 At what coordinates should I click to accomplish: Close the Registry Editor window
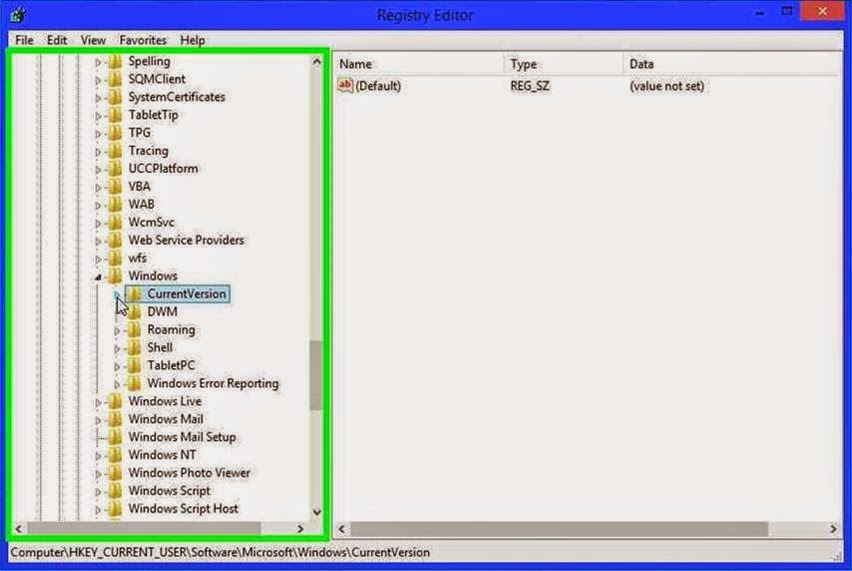(823, 11)
